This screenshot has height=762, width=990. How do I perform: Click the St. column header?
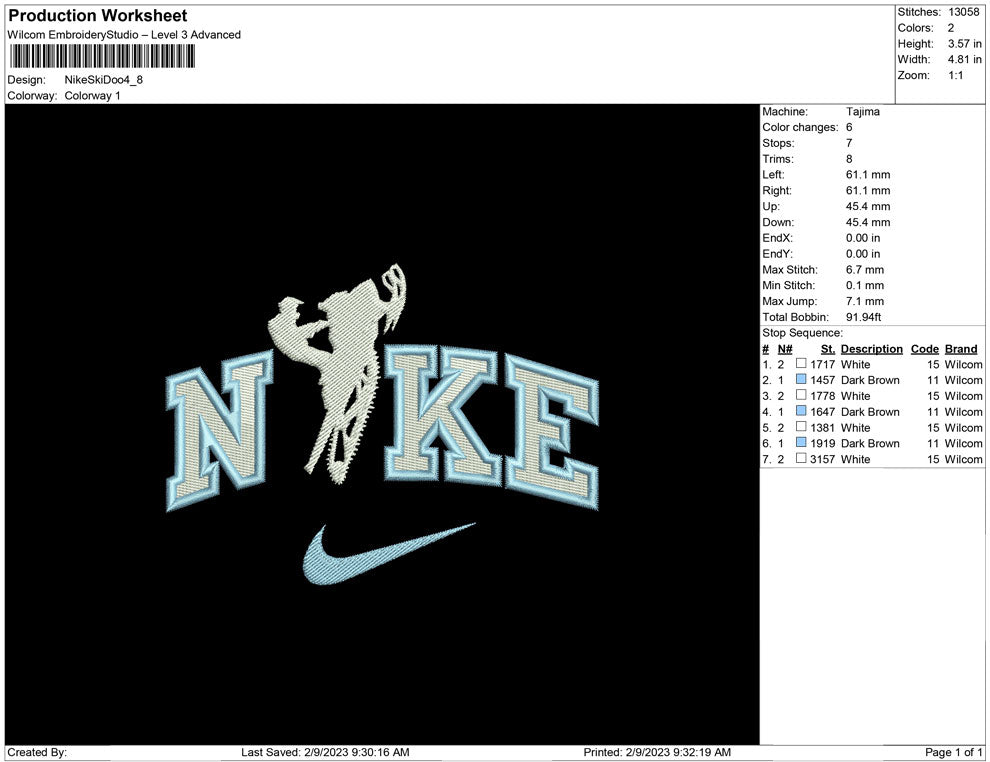click(x=828, y=348)
